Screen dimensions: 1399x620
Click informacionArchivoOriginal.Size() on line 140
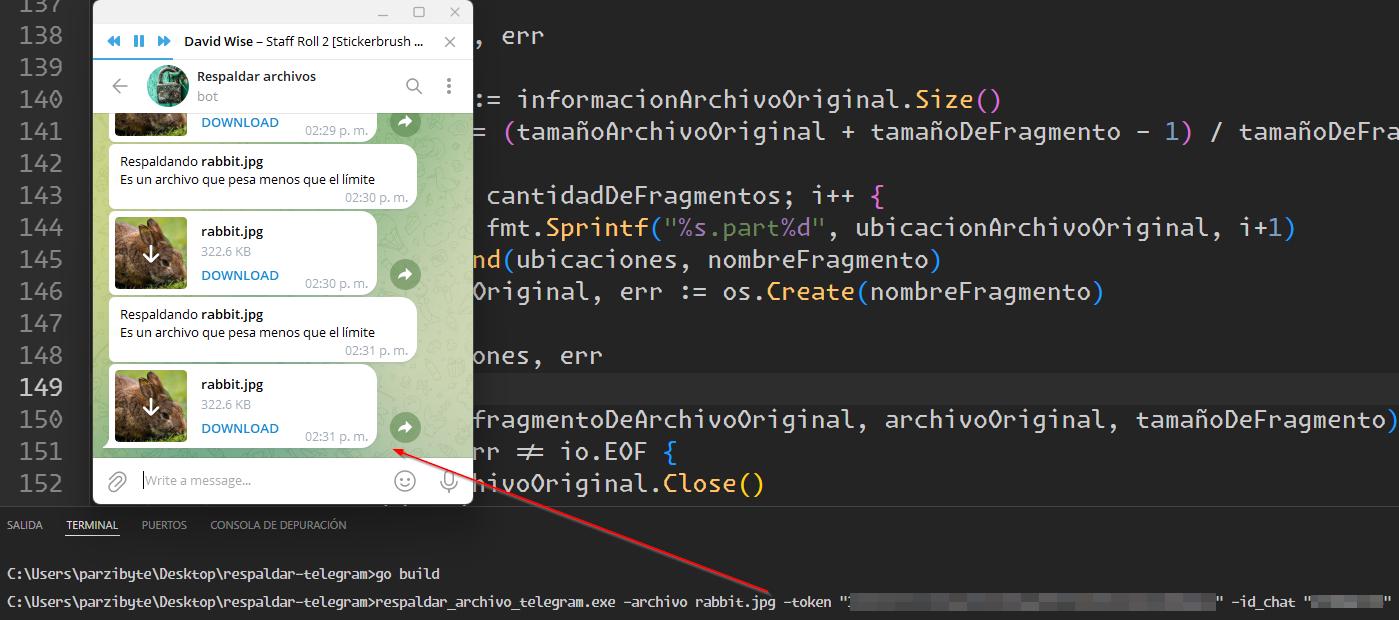759,99
